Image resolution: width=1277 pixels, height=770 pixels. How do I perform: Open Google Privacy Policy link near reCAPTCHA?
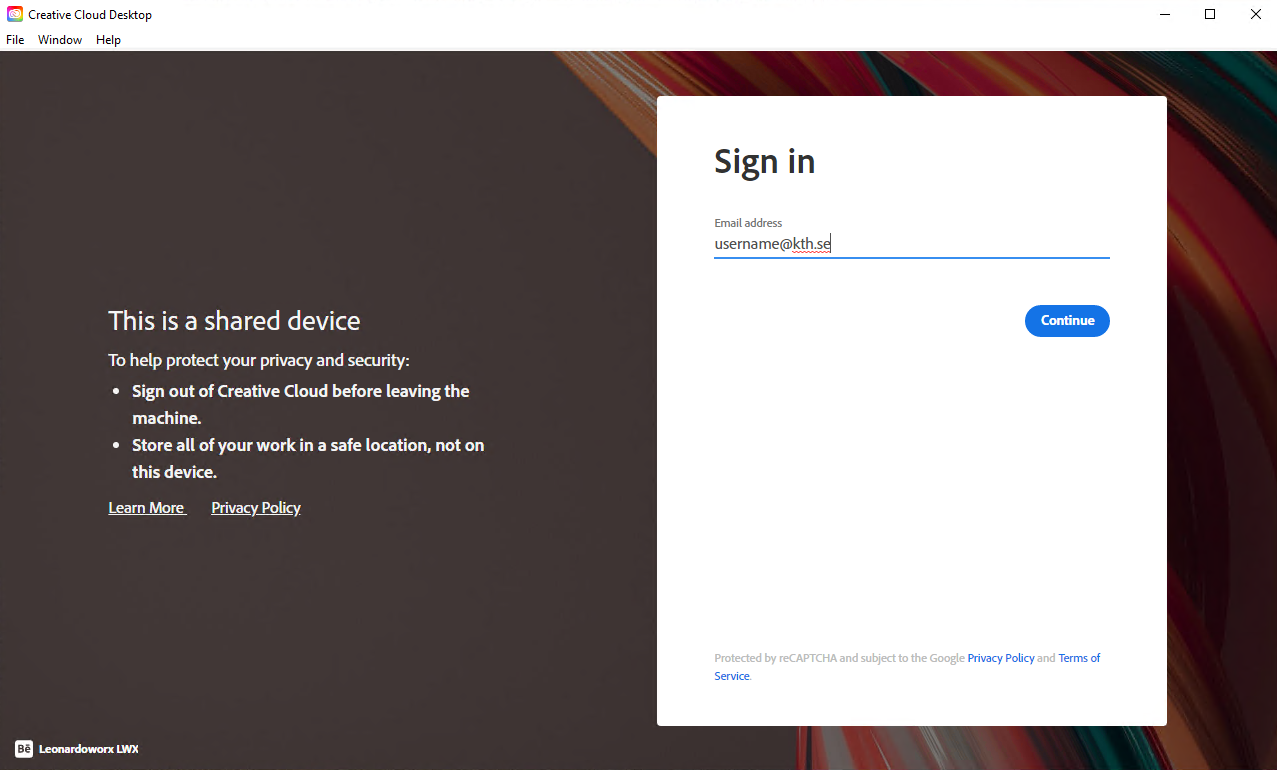point(1000,658)
